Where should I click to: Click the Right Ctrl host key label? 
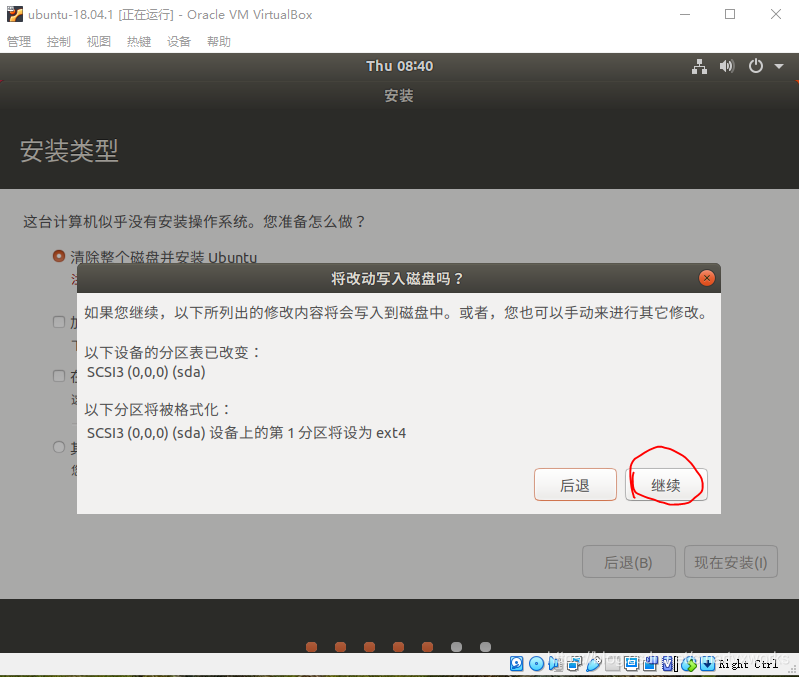[x=748, y=664]
